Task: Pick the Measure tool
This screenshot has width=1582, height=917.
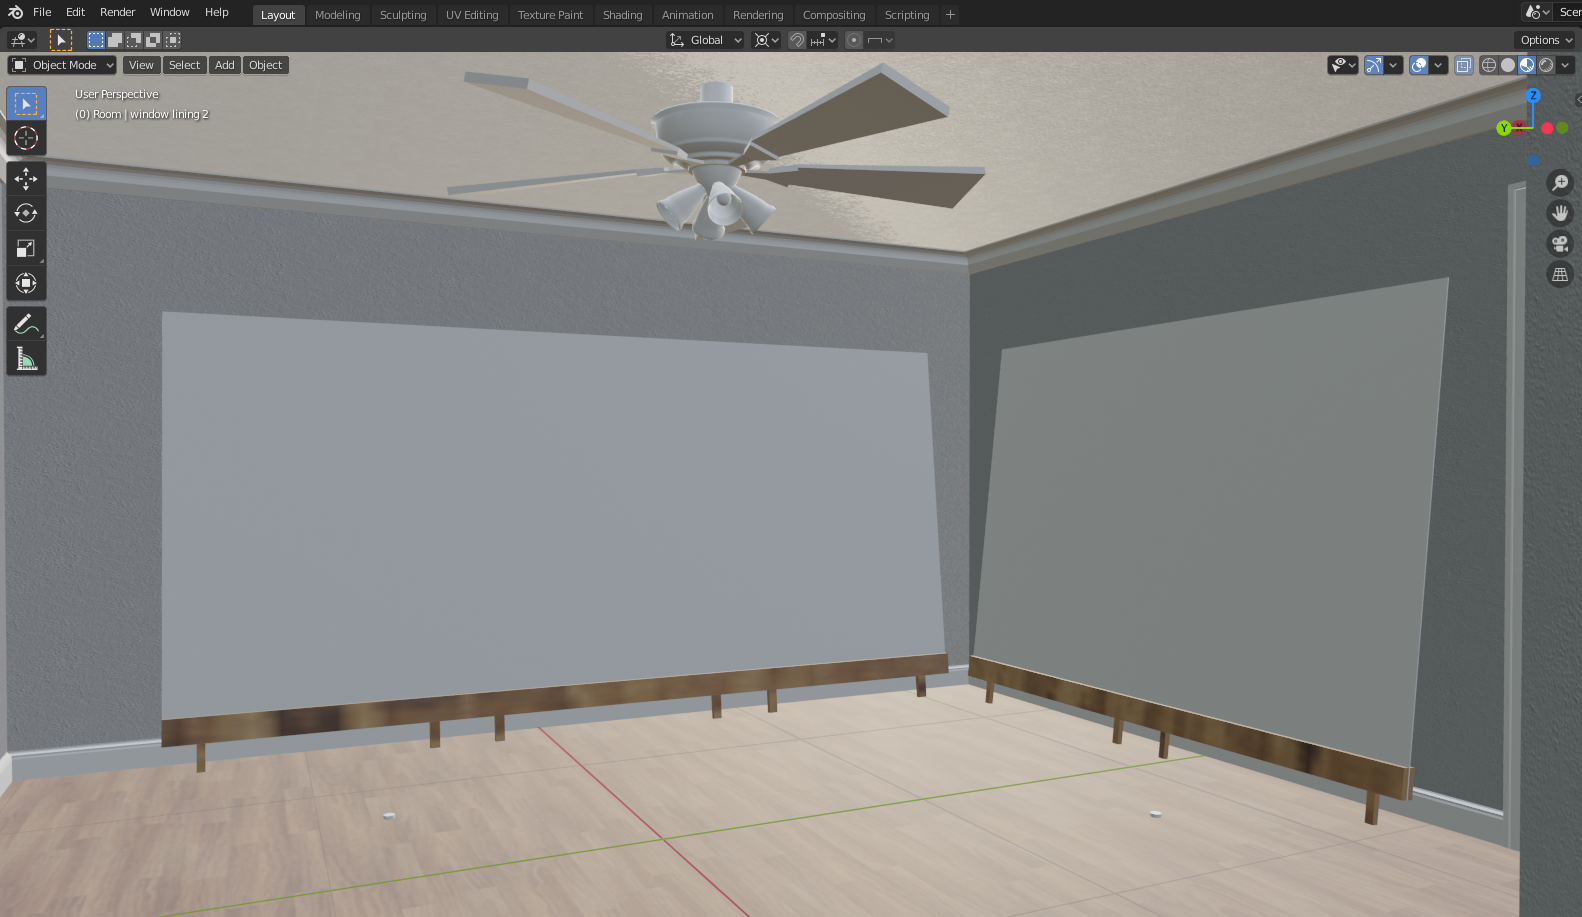Action: pyautogui.click(x=26, y=358)
